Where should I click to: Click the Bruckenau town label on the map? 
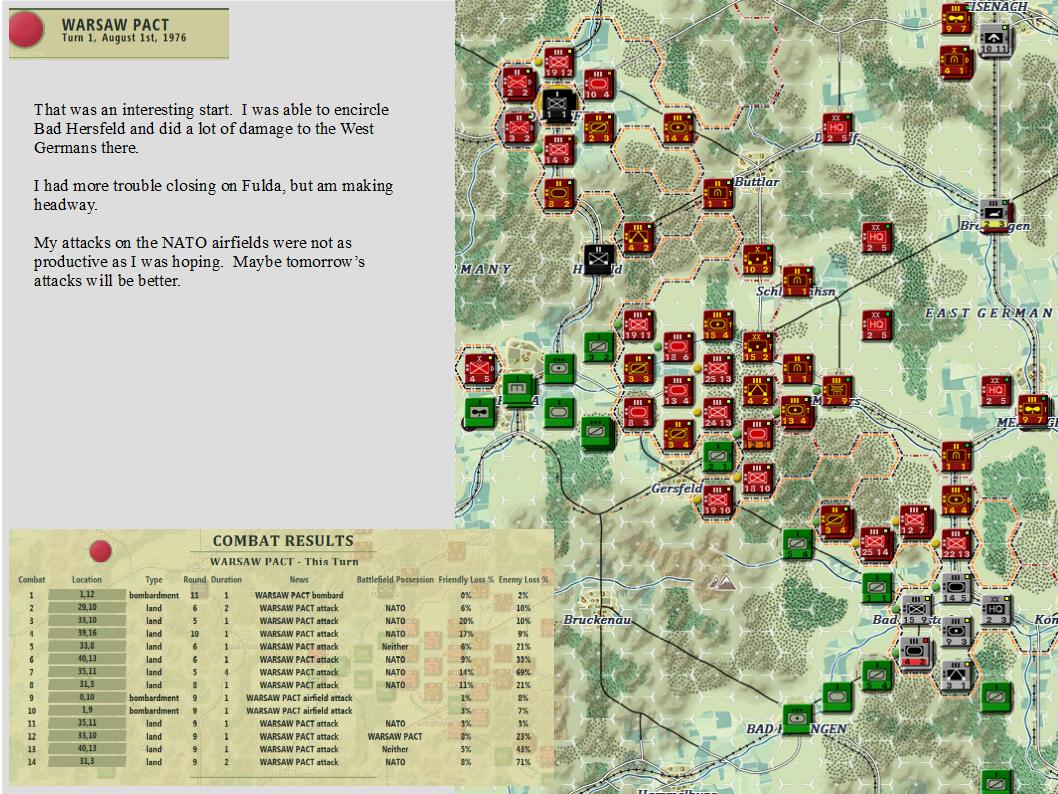point(597,619)
